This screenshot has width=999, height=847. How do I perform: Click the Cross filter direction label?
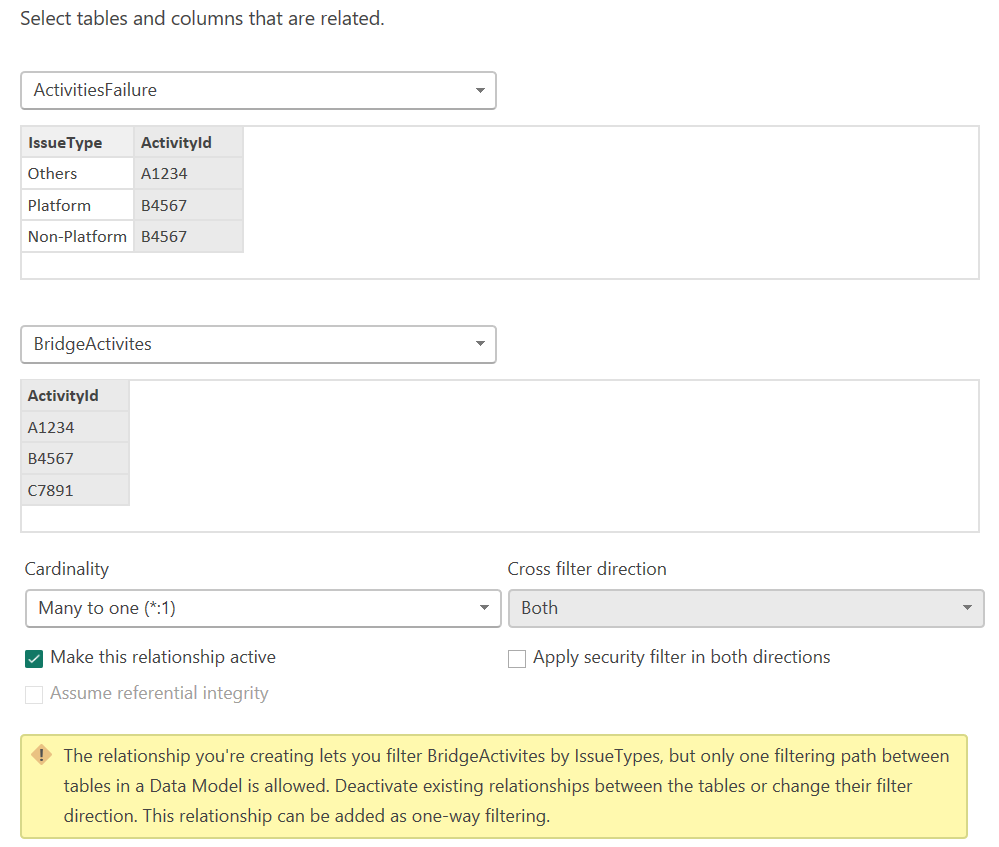point(587,569)
